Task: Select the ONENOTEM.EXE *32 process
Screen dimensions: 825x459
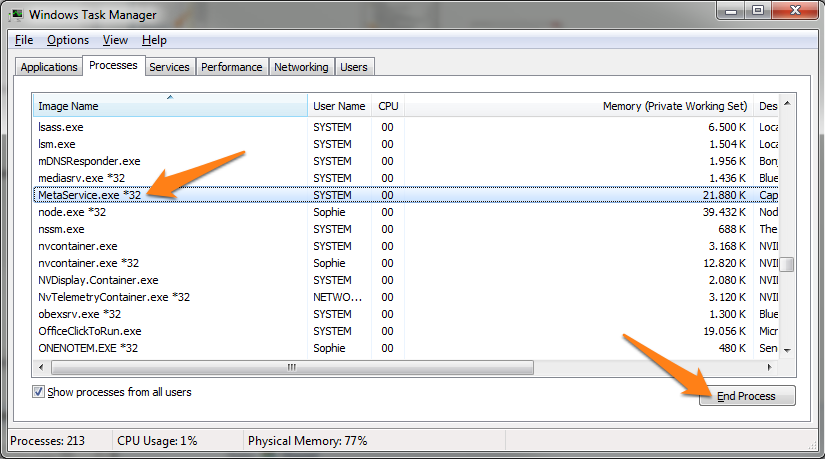Action: click(x=405, y=348)
